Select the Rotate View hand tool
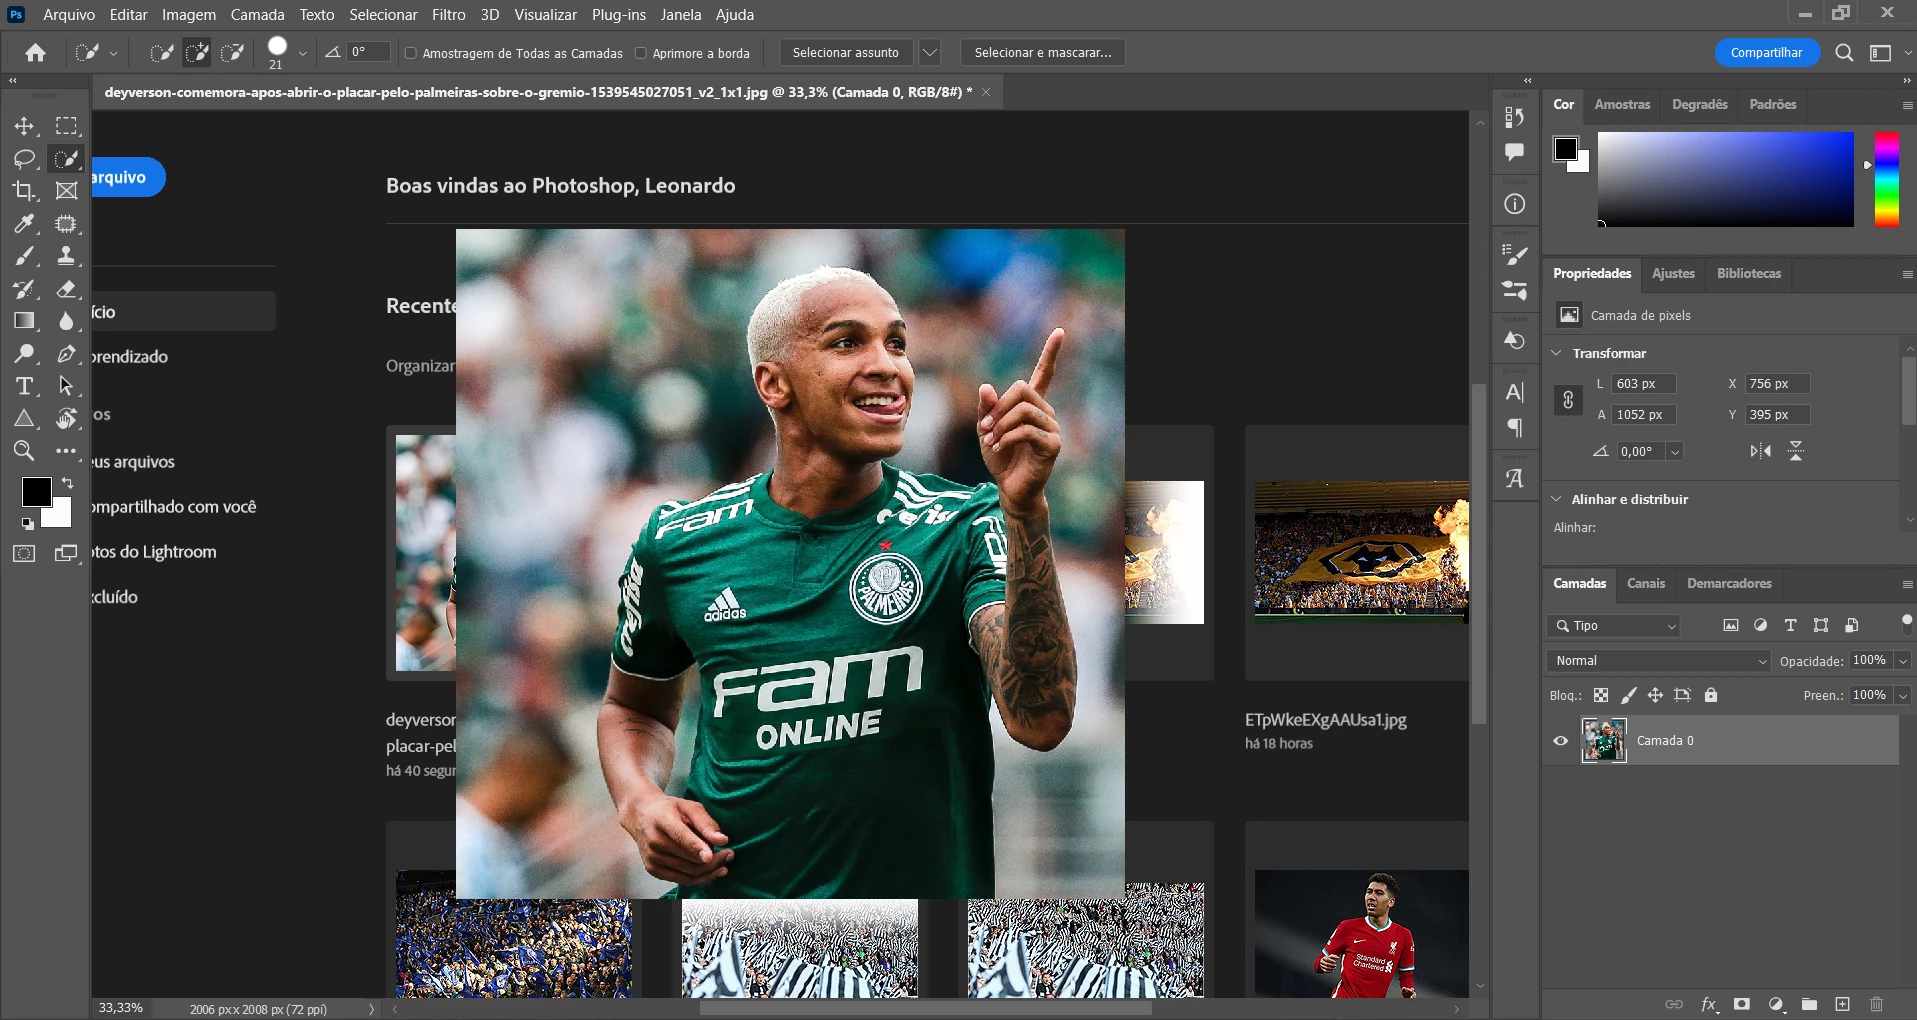Screen dimensions: 1917x1020 tap(66, 419)
